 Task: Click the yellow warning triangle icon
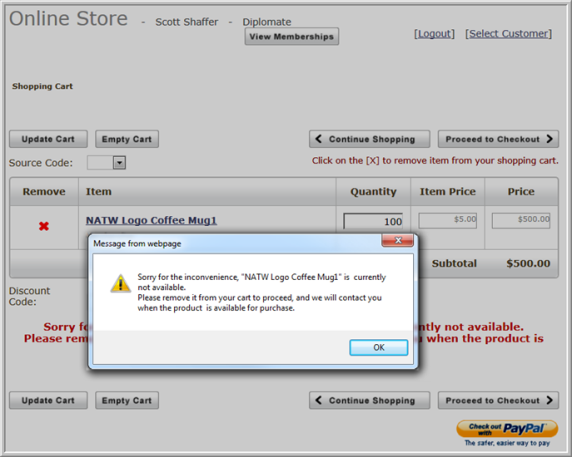point(121,283)
